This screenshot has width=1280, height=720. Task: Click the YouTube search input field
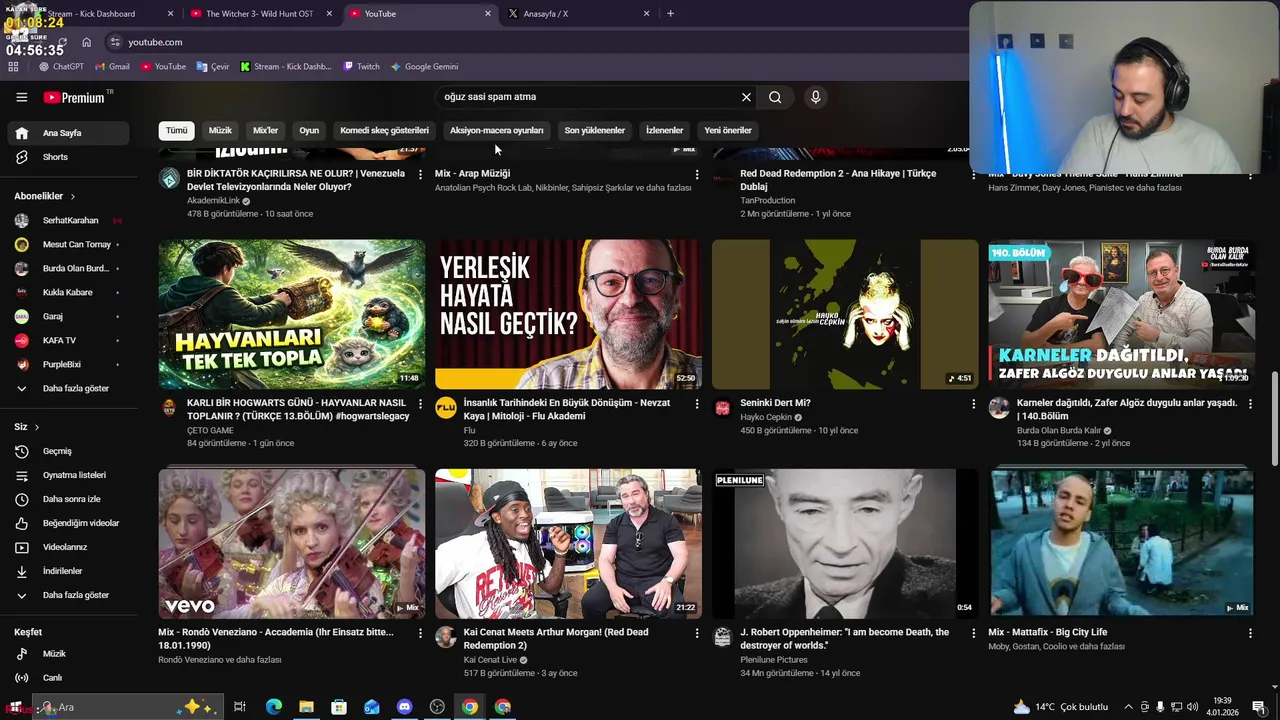(588, 97)
